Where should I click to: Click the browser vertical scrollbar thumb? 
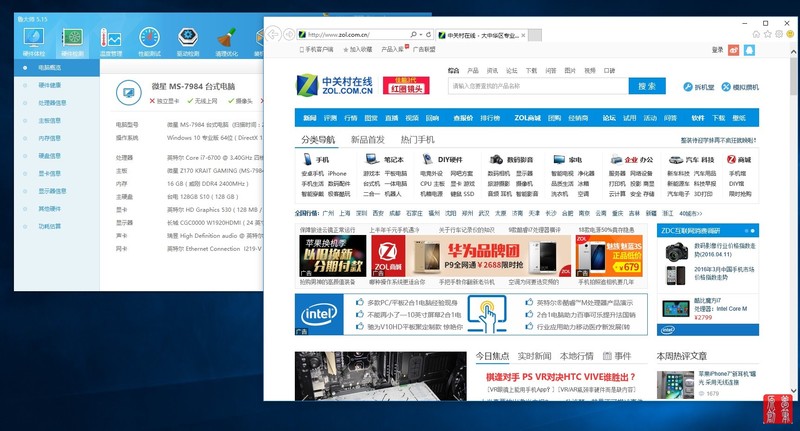[x=793, y=75]
